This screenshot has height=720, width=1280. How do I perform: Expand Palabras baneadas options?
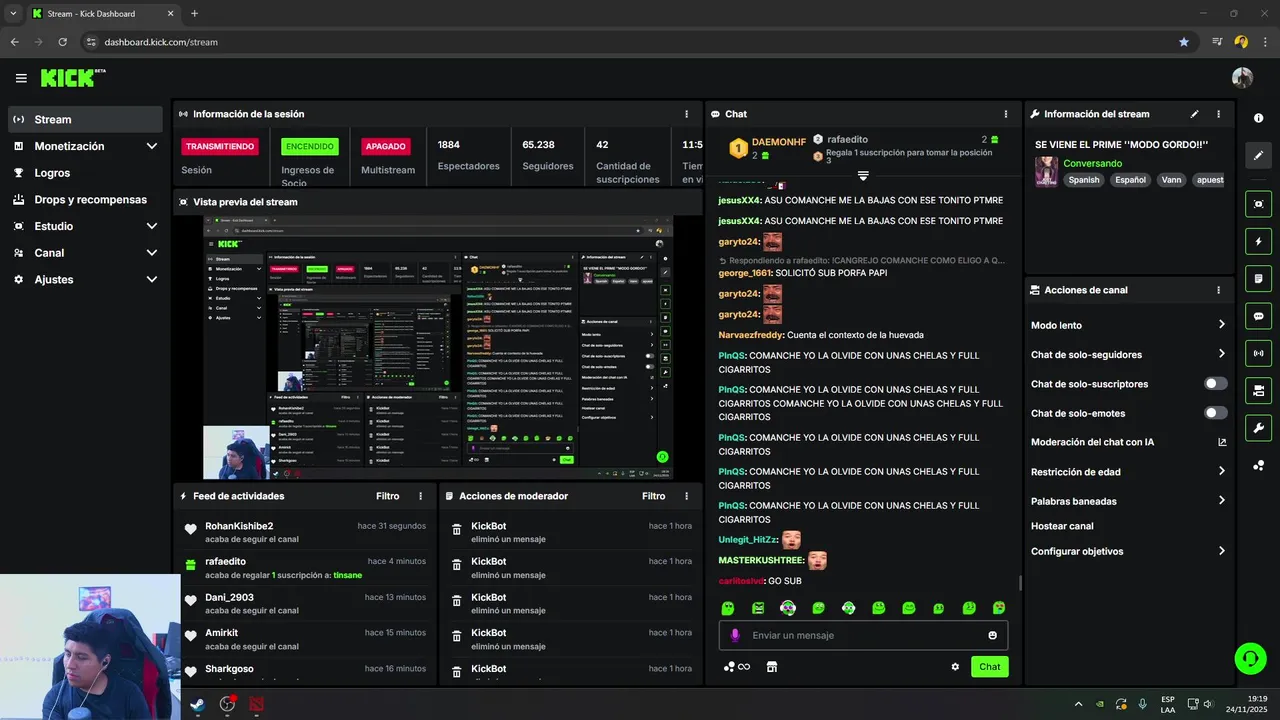1222,501
